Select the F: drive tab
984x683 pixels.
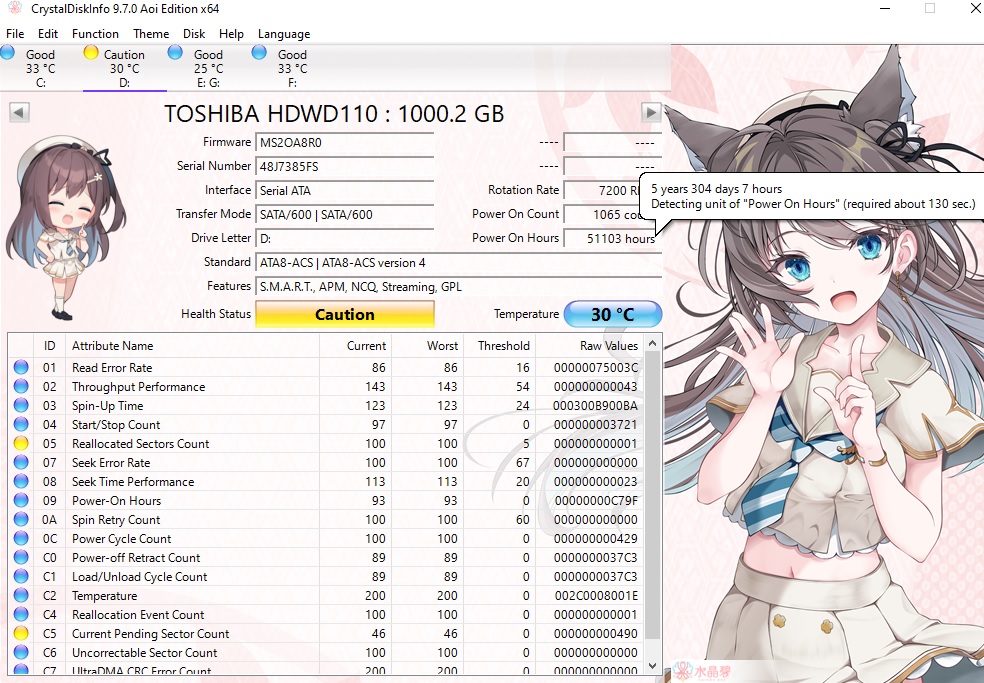tap(292, 68)
